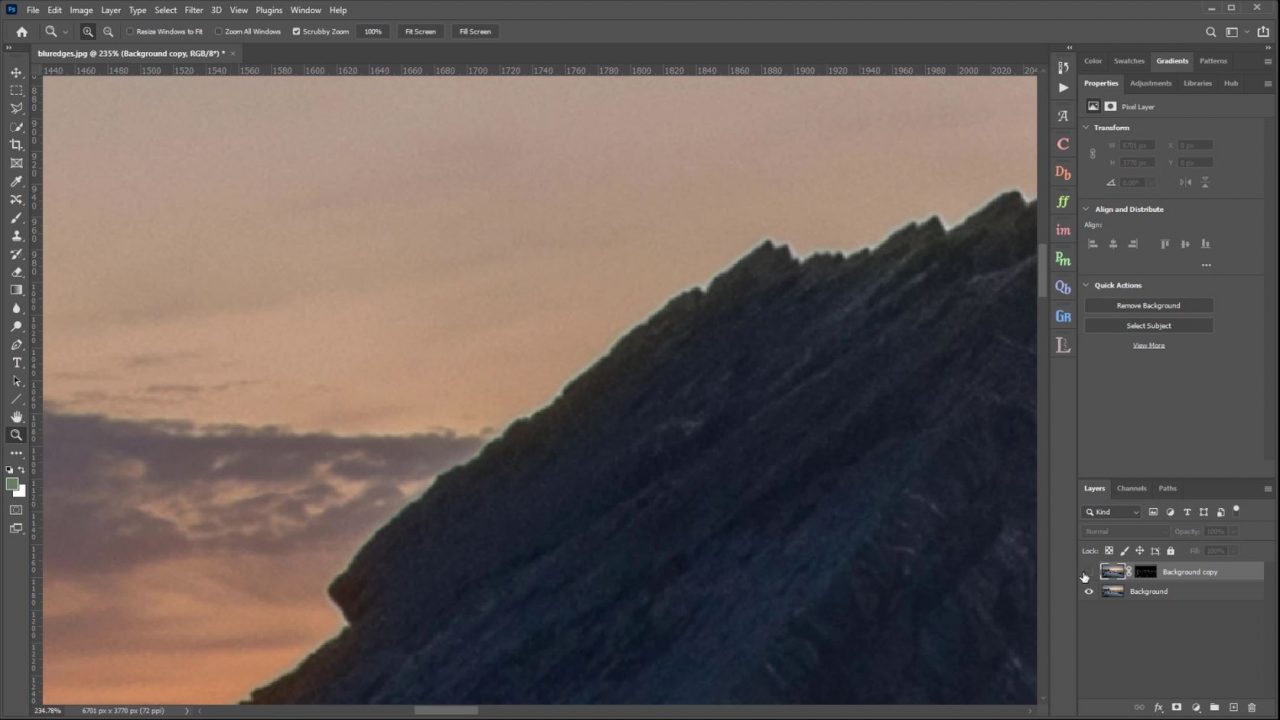Image resolution: width=1280 pixels, height=720 pixels.
Task: Hide the Background layer
Action: 1088,591
